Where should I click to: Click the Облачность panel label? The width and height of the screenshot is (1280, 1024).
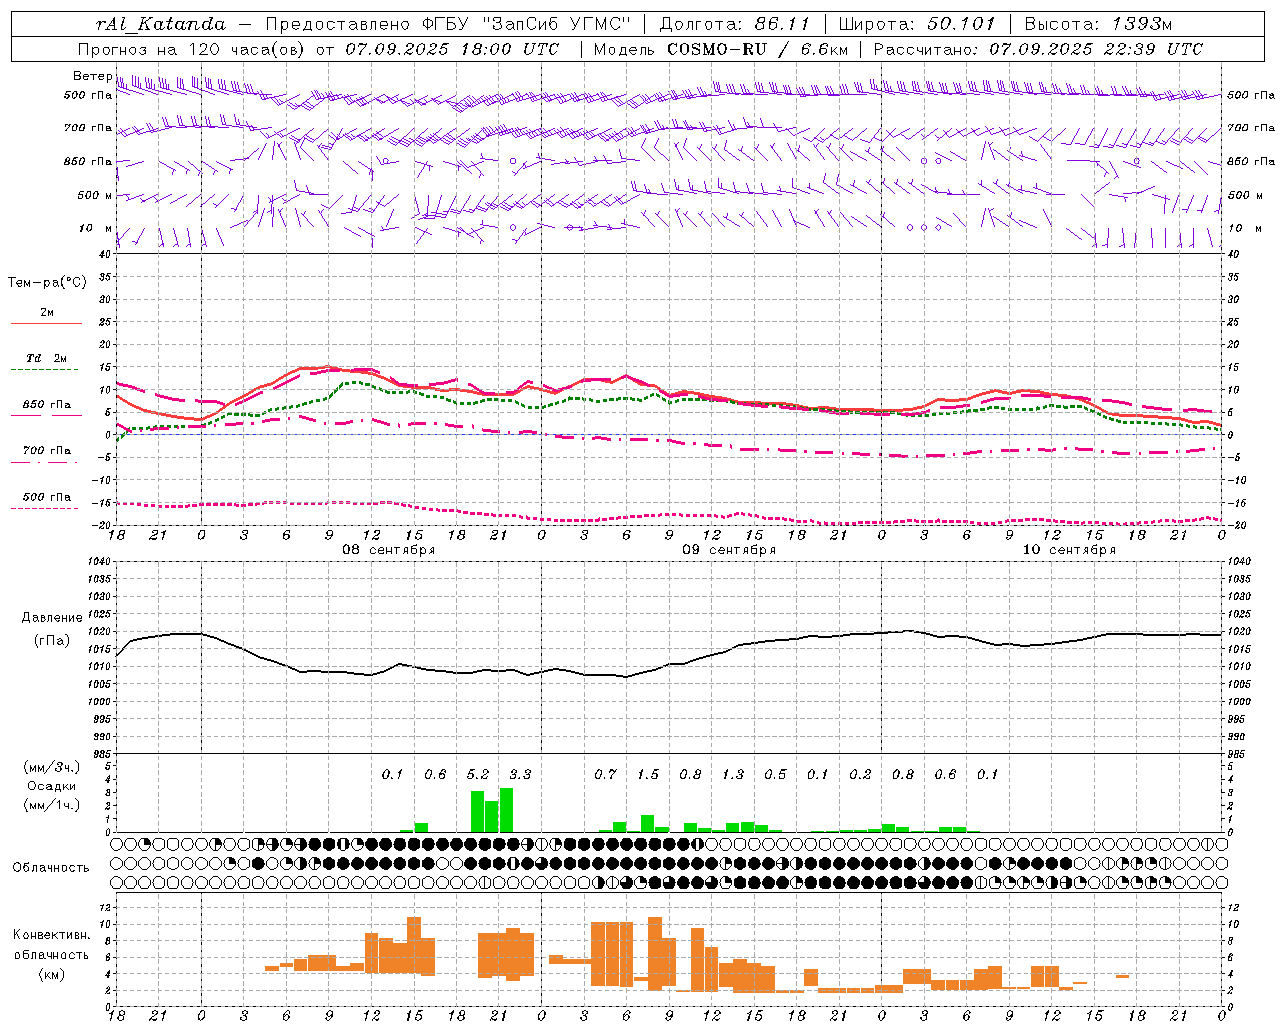click(51, 868)
